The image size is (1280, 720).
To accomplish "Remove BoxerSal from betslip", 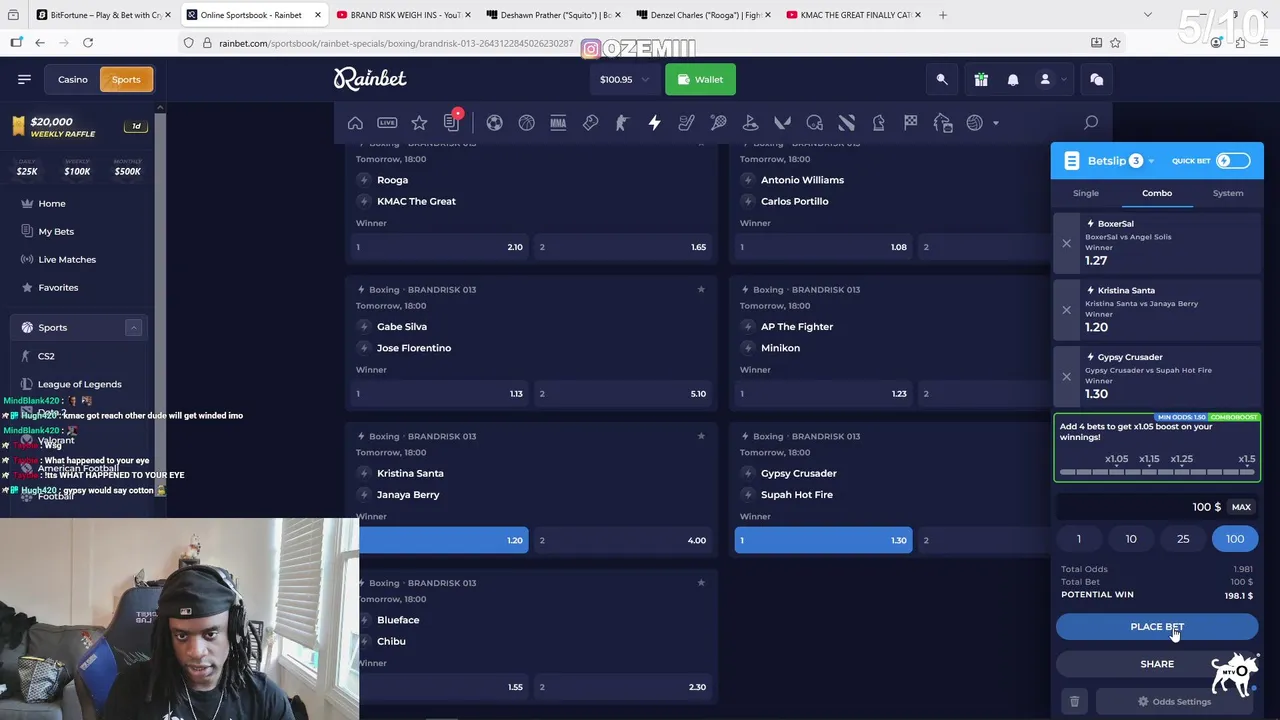I will pos(1066,244).
